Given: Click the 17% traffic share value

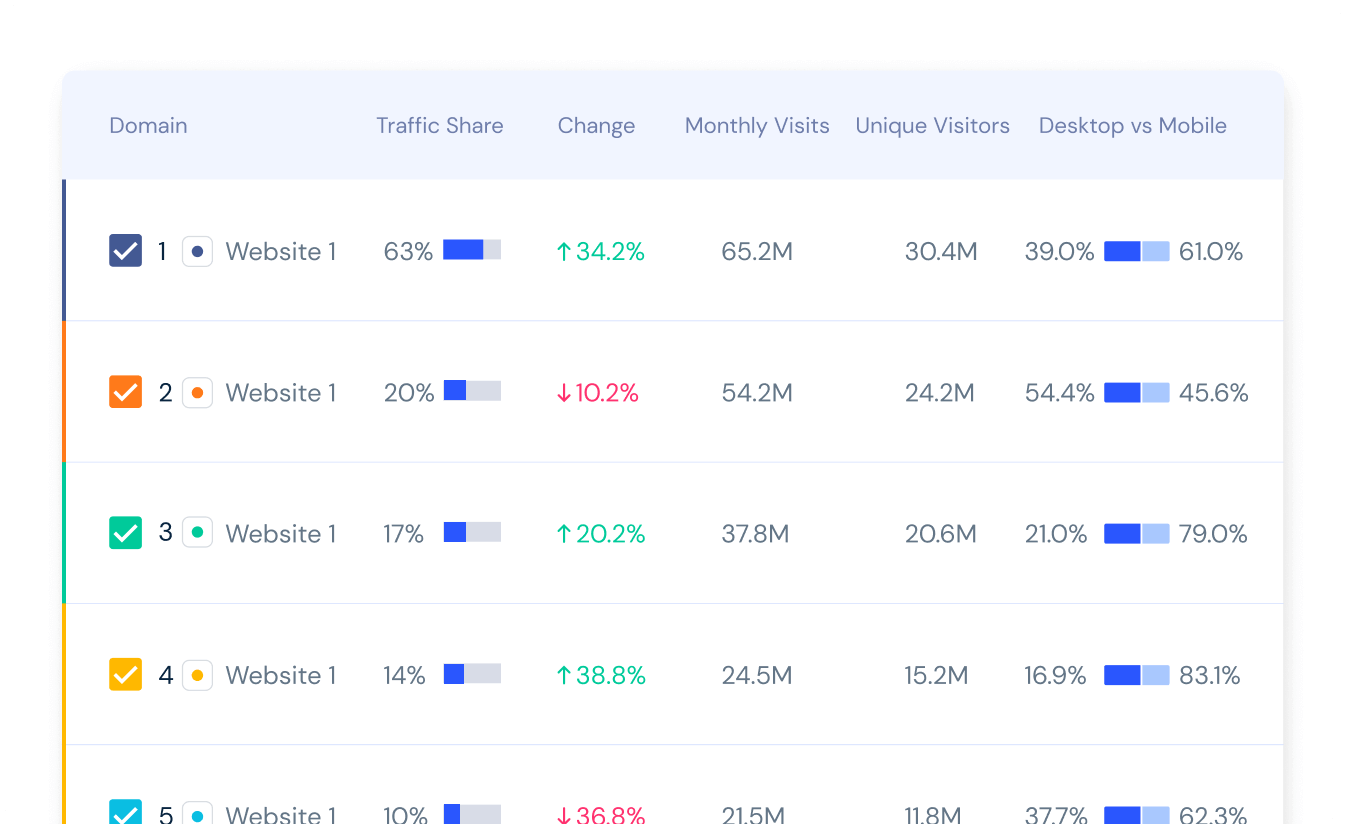Looking at the screenshot, I should pyautogui.click(x=404, y=534).
